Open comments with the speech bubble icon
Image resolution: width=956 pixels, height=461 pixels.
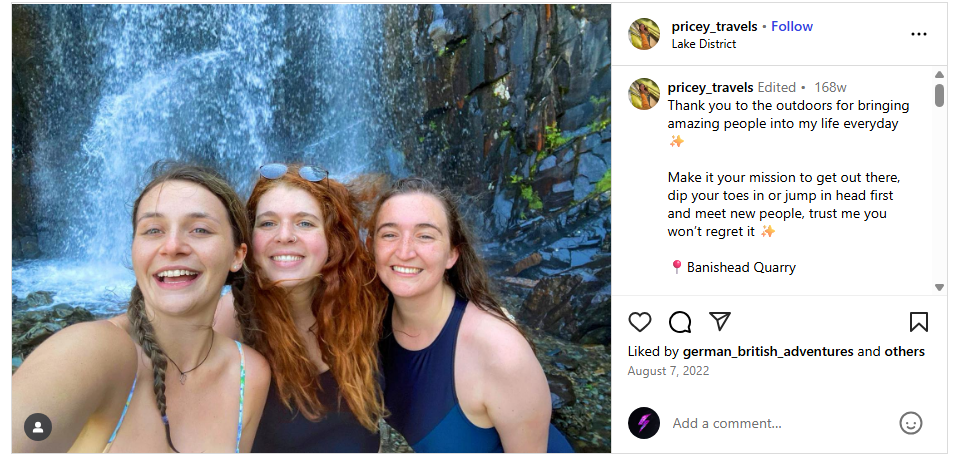(x=680, y=322)
